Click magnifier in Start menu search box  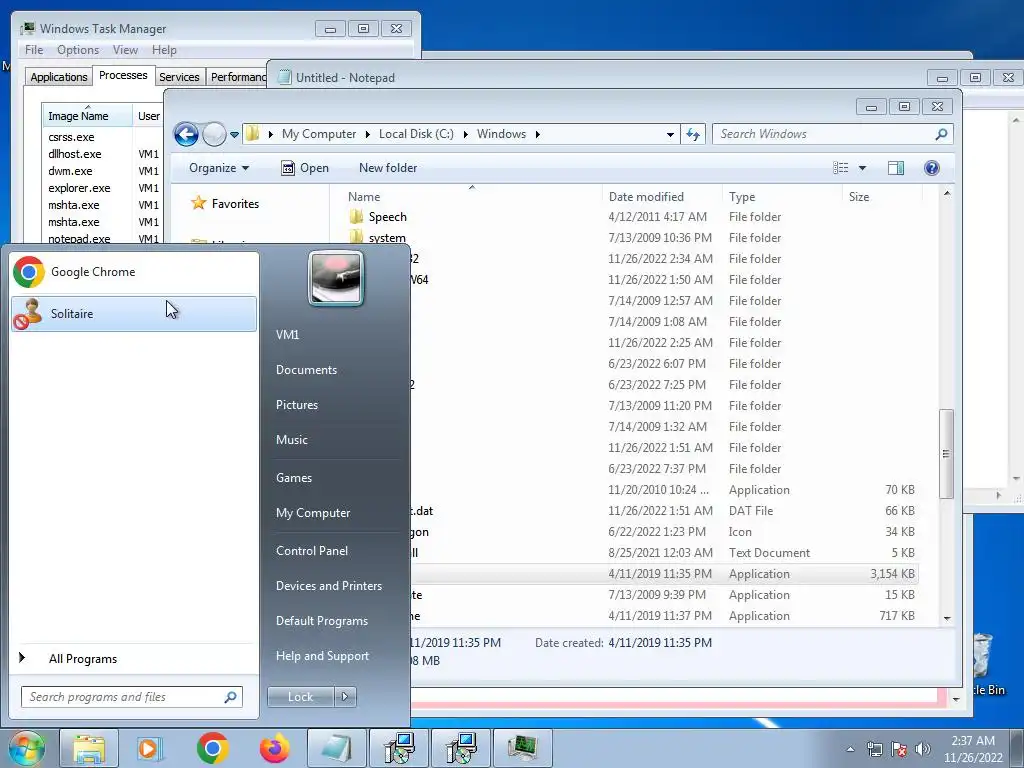click(x=230, y=697)
